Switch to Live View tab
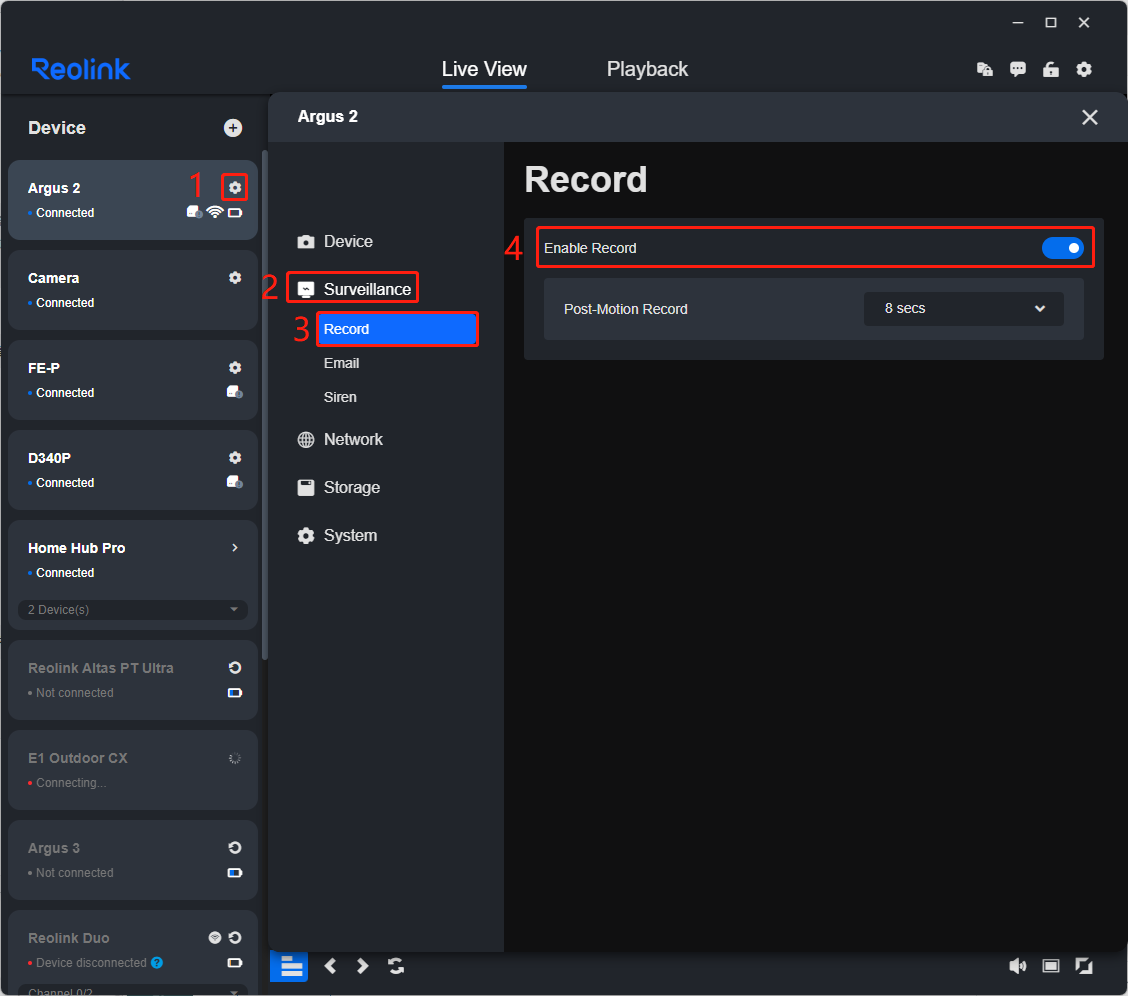The width and height of the screenshot is (1128, 996). coord(484,69)
